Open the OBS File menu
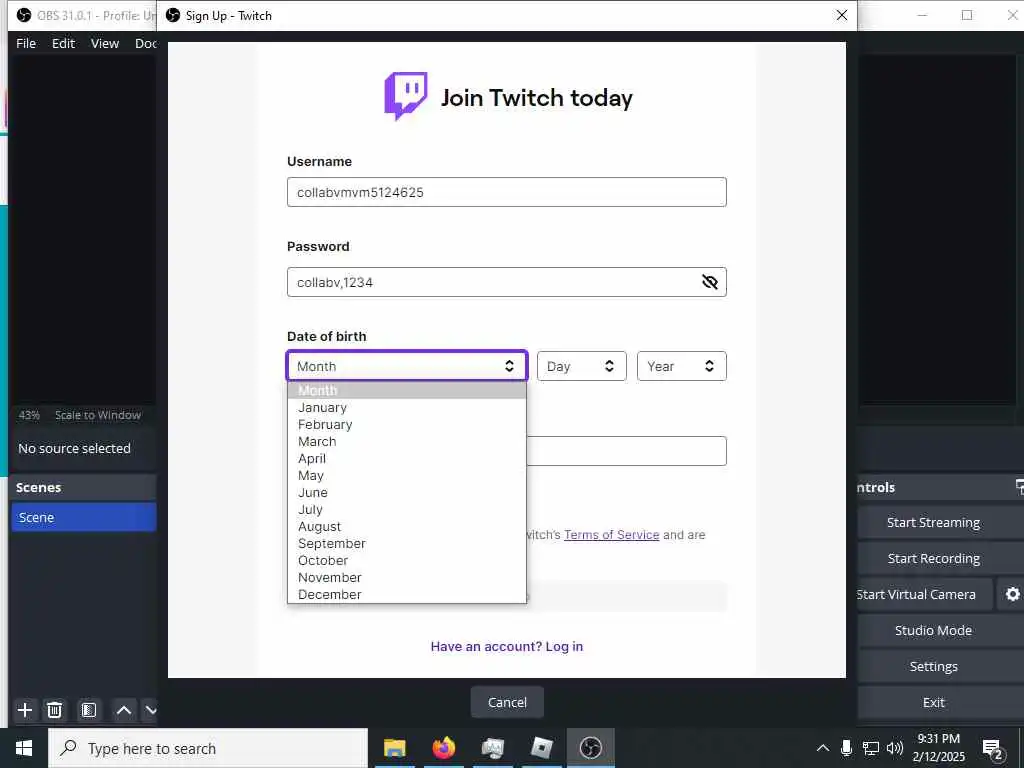Image resolution: width=1024 pixels, height=768 pixels. point(26,43)
